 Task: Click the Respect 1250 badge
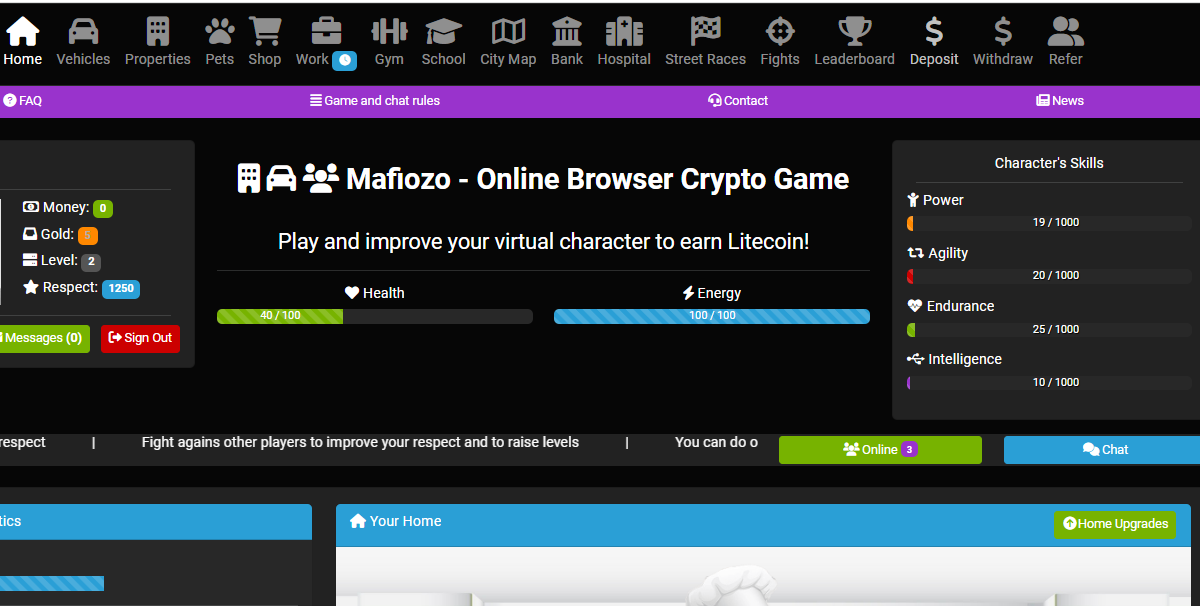[121, 289]
